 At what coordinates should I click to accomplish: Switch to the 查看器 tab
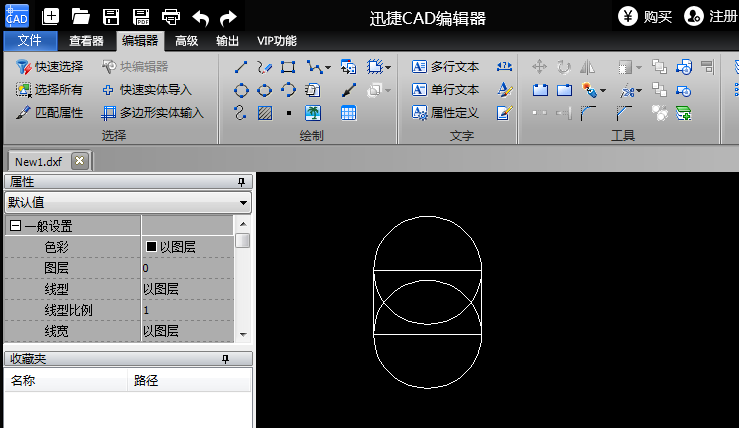coord(86,41)
